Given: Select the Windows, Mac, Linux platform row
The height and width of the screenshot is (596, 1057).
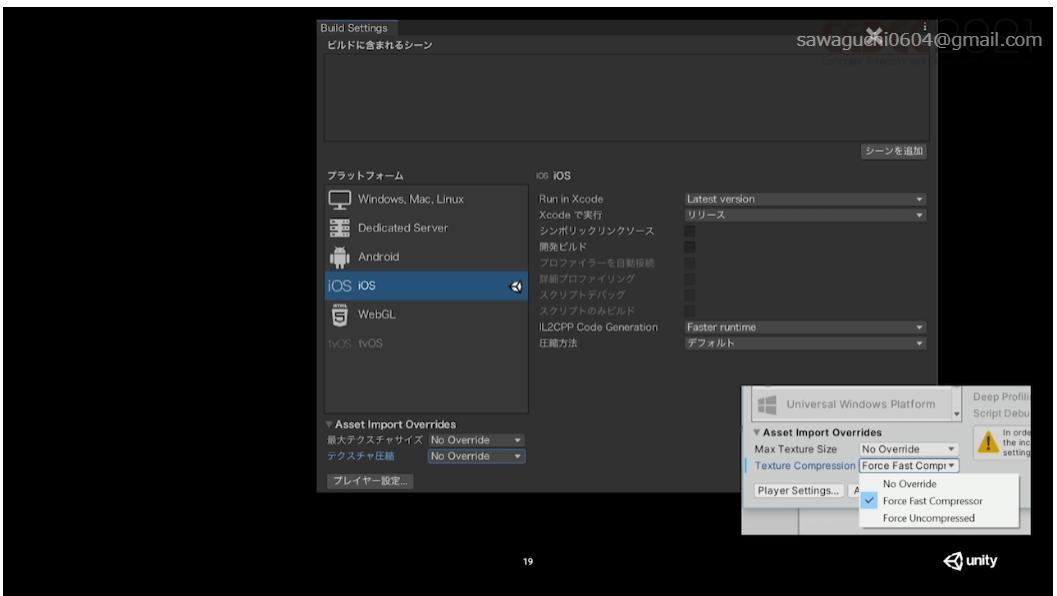Looking at the screenshot, I should (x=426, y=200).
